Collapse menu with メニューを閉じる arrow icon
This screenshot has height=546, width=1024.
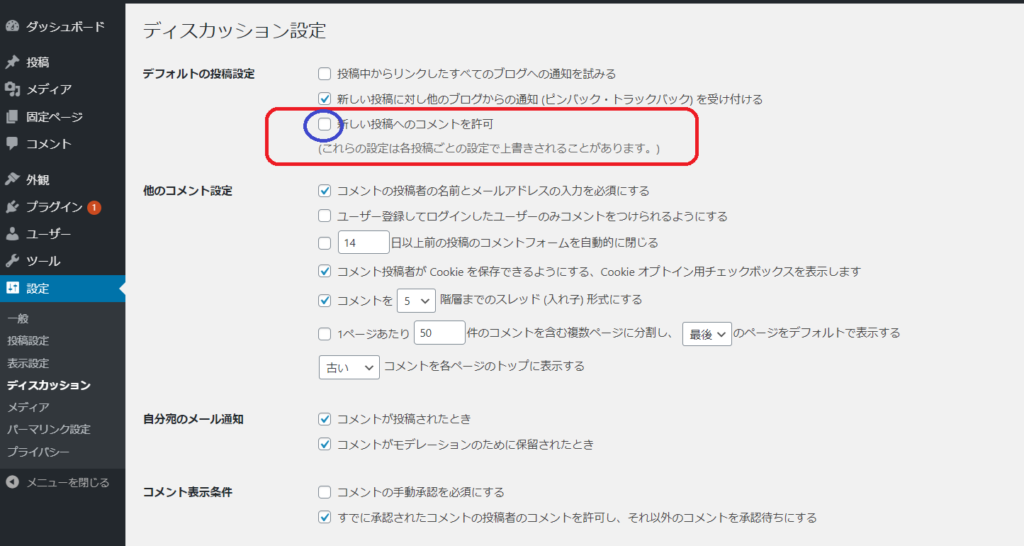[13, 482]
